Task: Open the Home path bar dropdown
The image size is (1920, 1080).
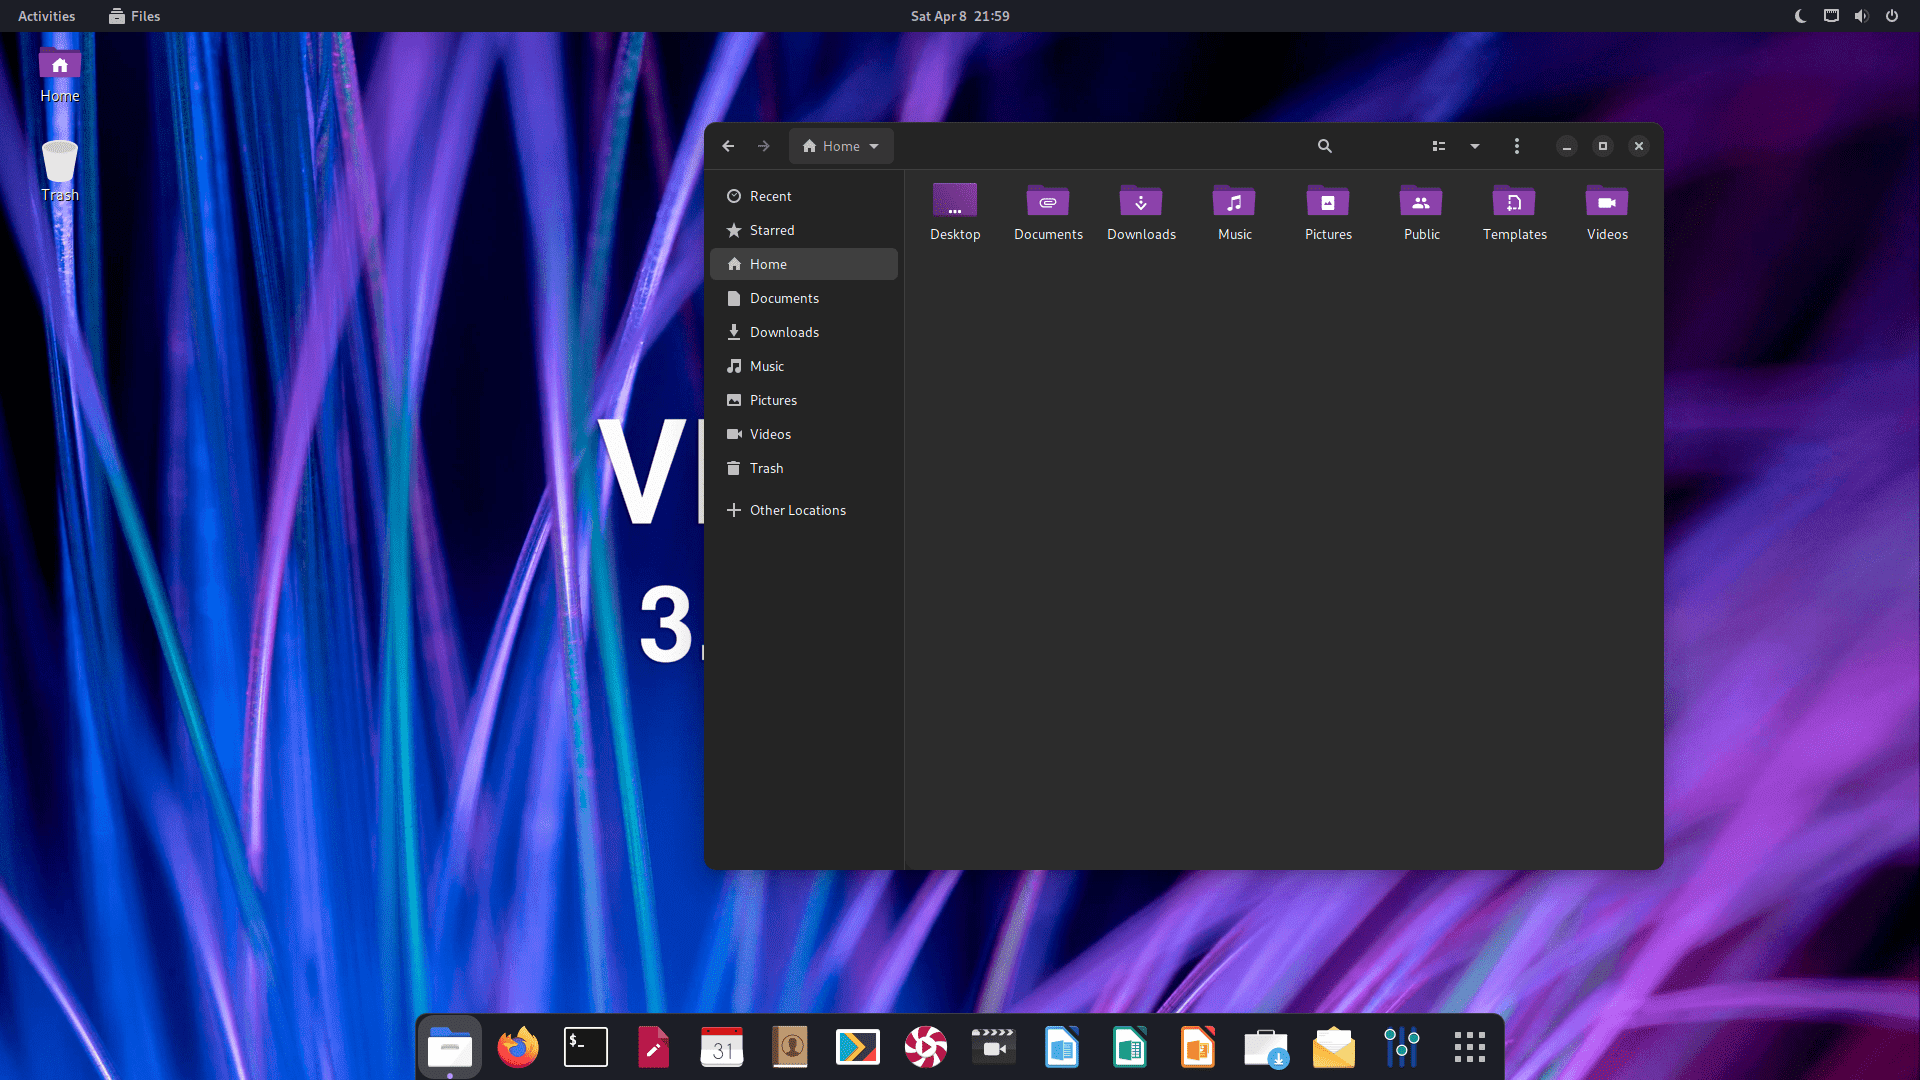Action: (841, 146)
